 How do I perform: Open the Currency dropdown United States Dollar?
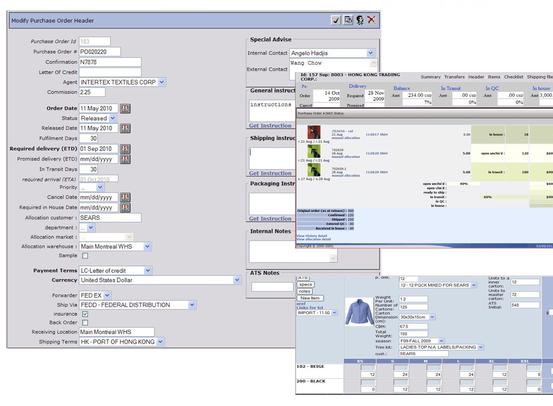(x=237, y=280)
